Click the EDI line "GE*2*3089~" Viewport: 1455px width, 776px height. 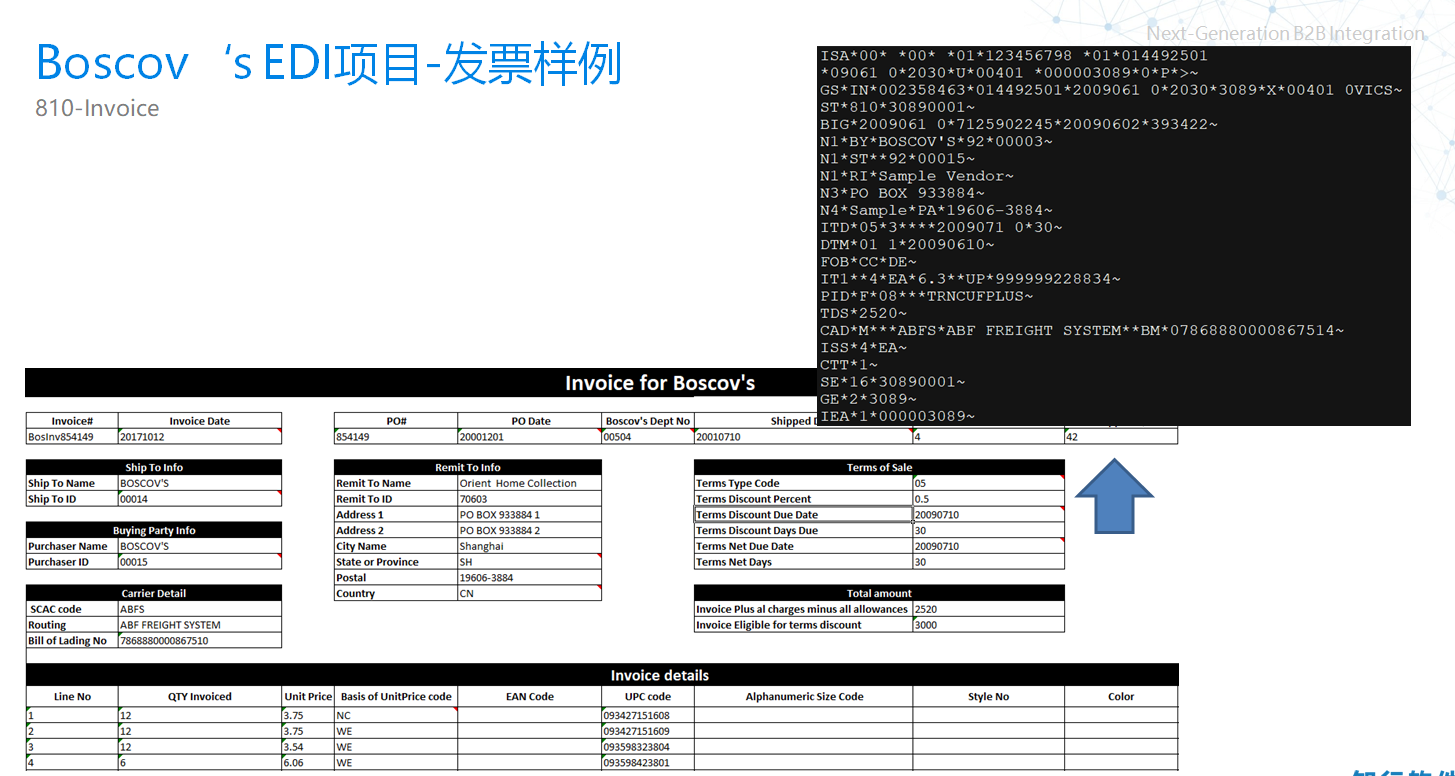868,399
